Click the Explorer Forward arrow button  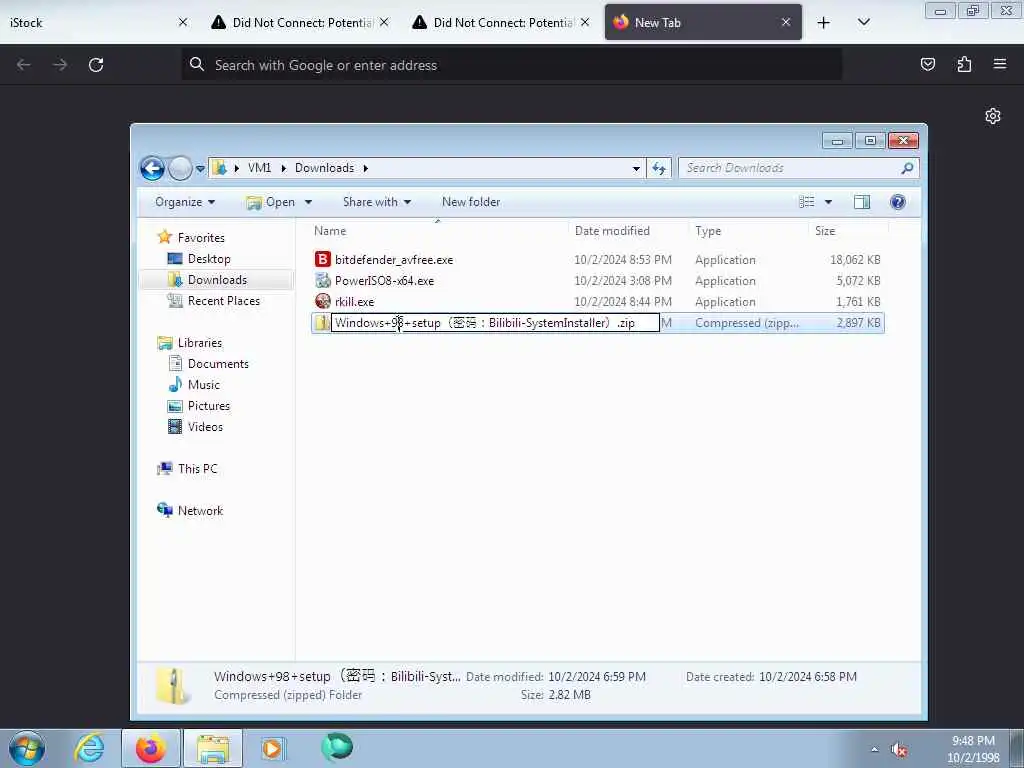(180, 168)
